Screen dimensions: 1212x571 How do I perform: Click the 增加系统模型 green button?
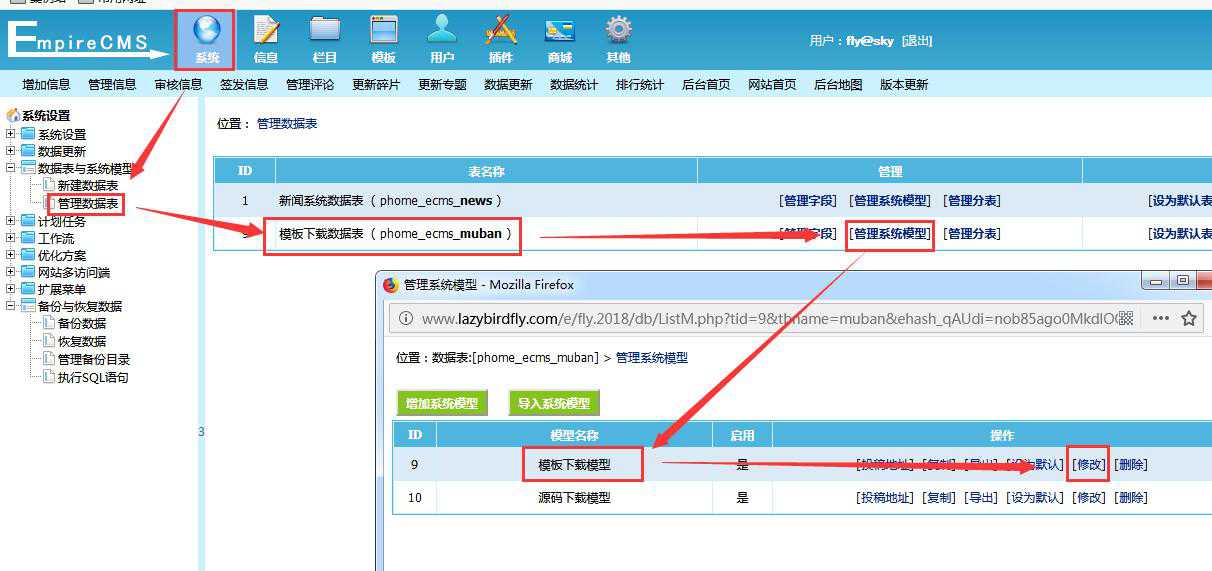click(441, 404)
